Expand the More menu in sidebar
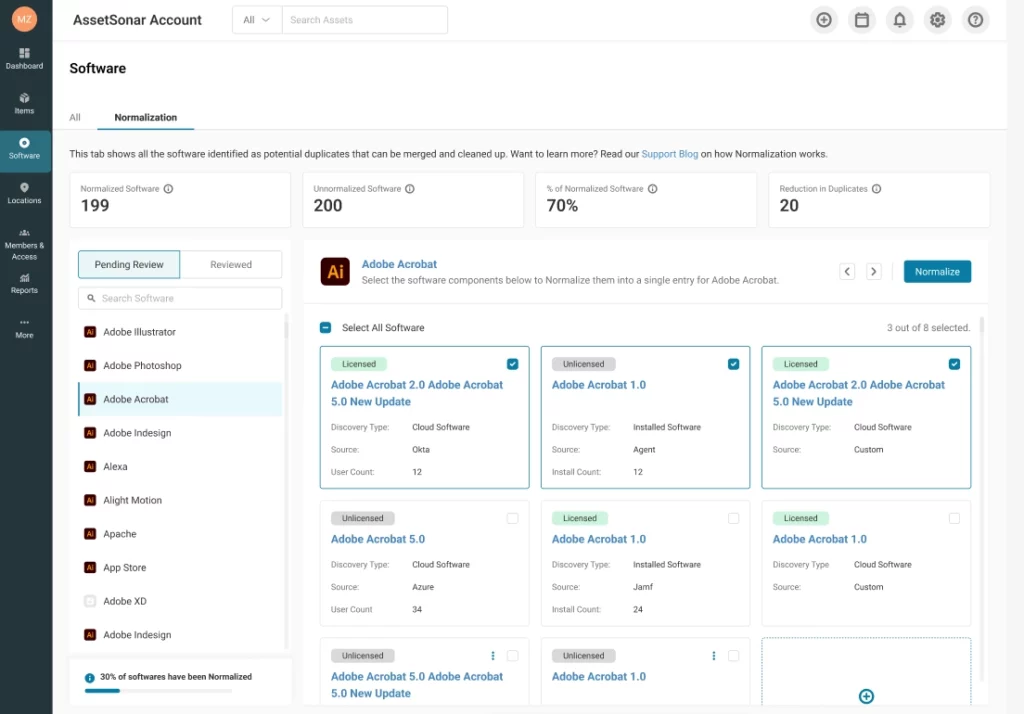1024x714 pixels. point(25,328)
